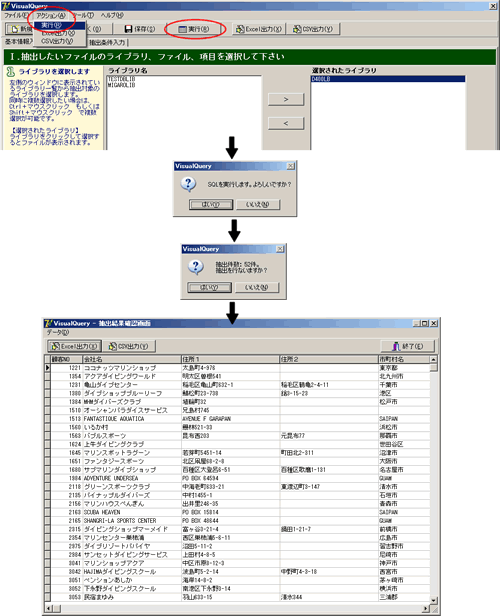
Task: Click the scroll-down arrow in the results grid
Action: click(434, 600)
